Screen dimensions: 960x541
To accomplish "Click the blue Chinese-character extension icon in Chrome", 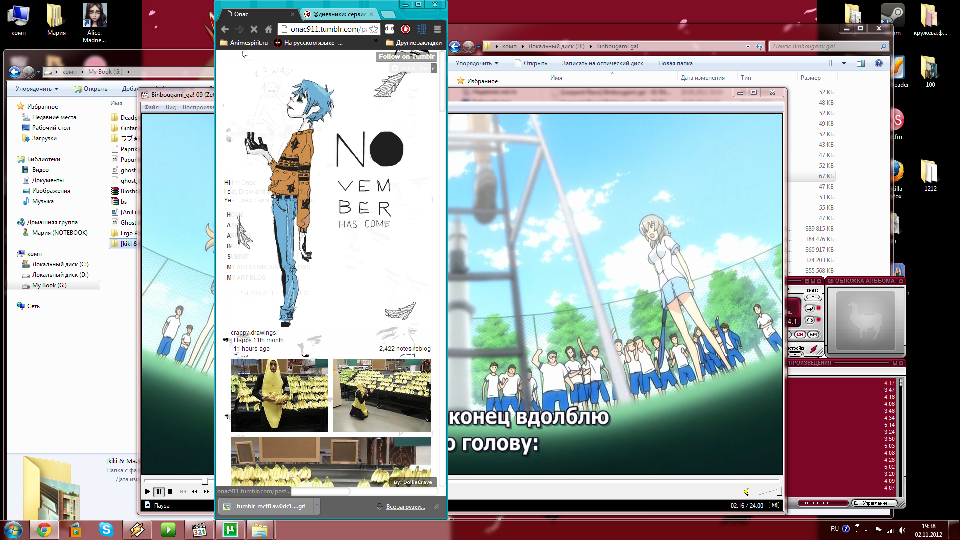I will click(421, 29).
